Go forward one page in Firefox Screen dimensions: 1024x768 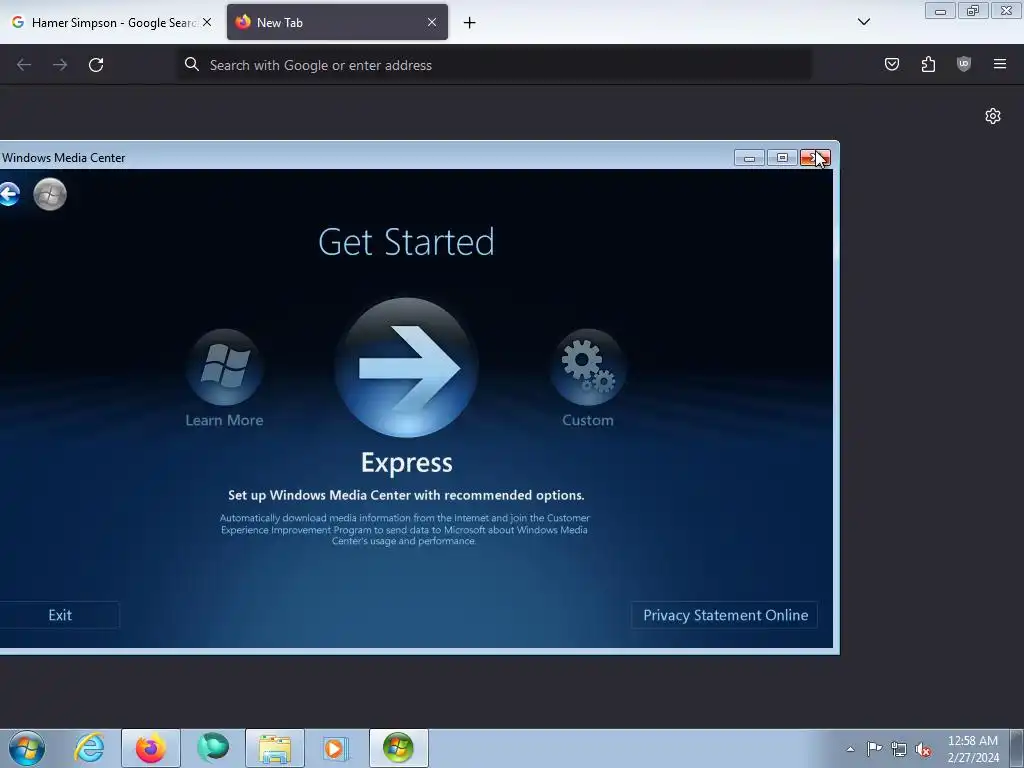click(x=60, y=65)
